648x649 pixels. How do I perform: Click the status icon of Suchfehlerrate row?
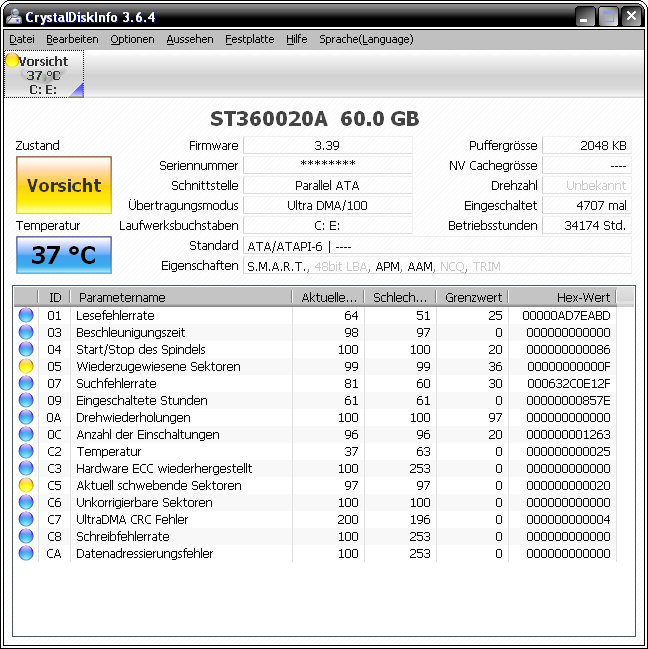(x=26, y=383)
